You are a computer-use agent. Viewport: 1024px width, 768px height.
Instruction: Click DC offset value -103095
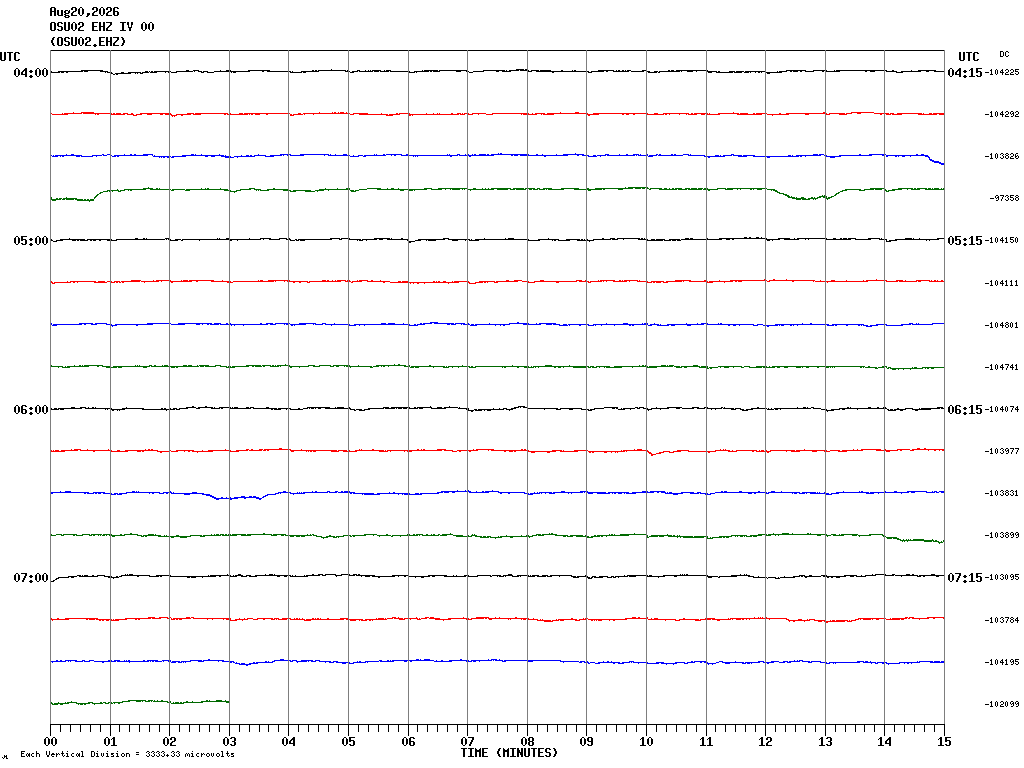[1002, 577]
